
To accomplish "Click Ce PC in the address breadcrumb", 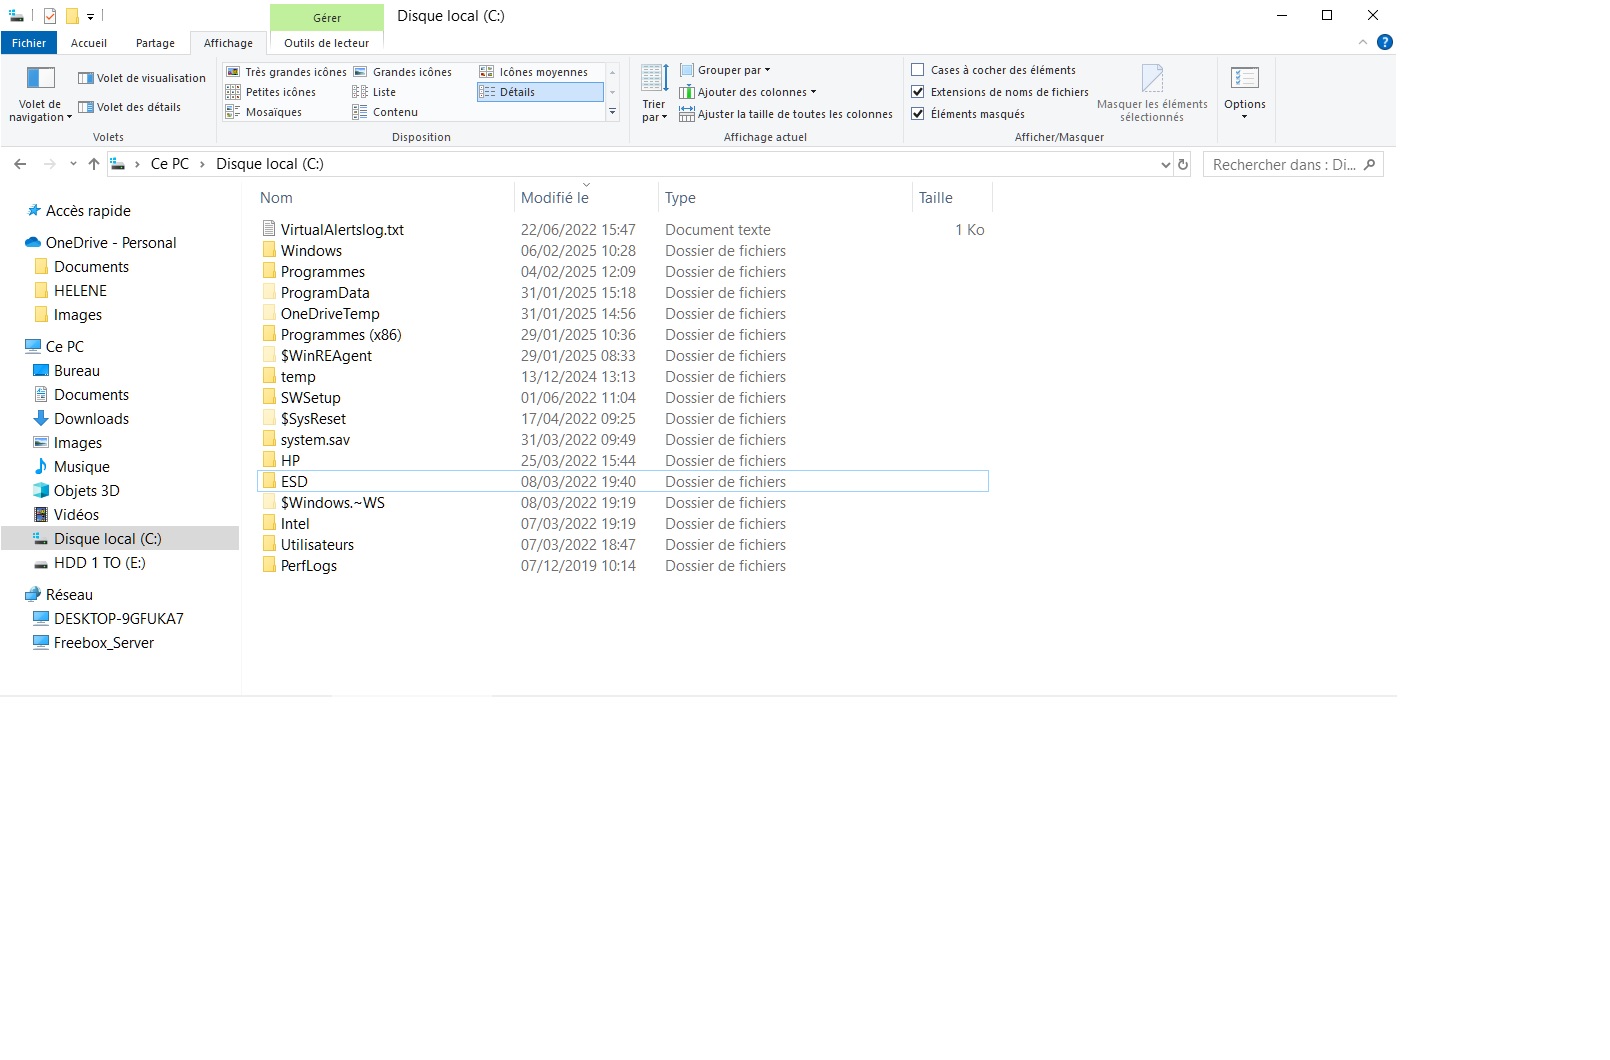I will pos(170,164).
